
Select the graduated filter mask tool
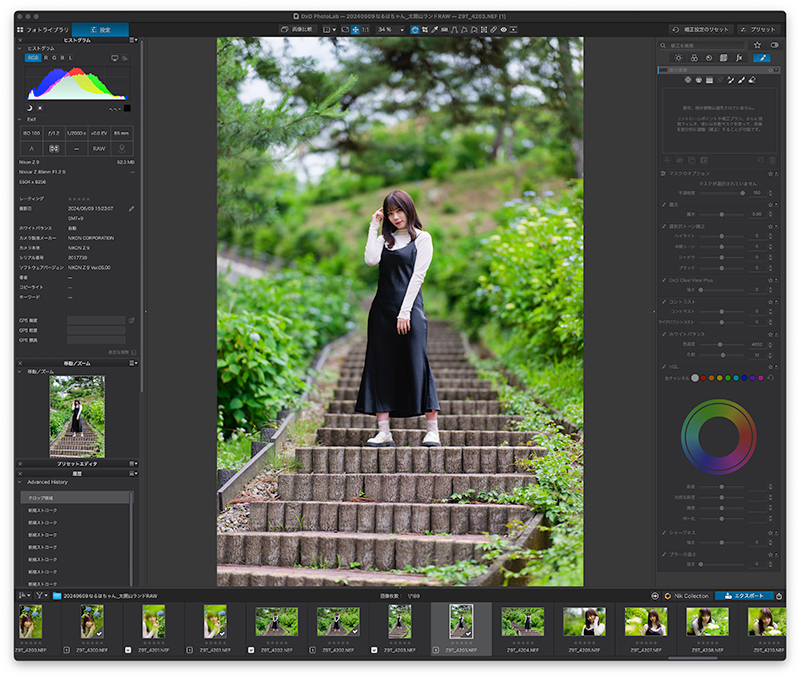coord(709,80)
